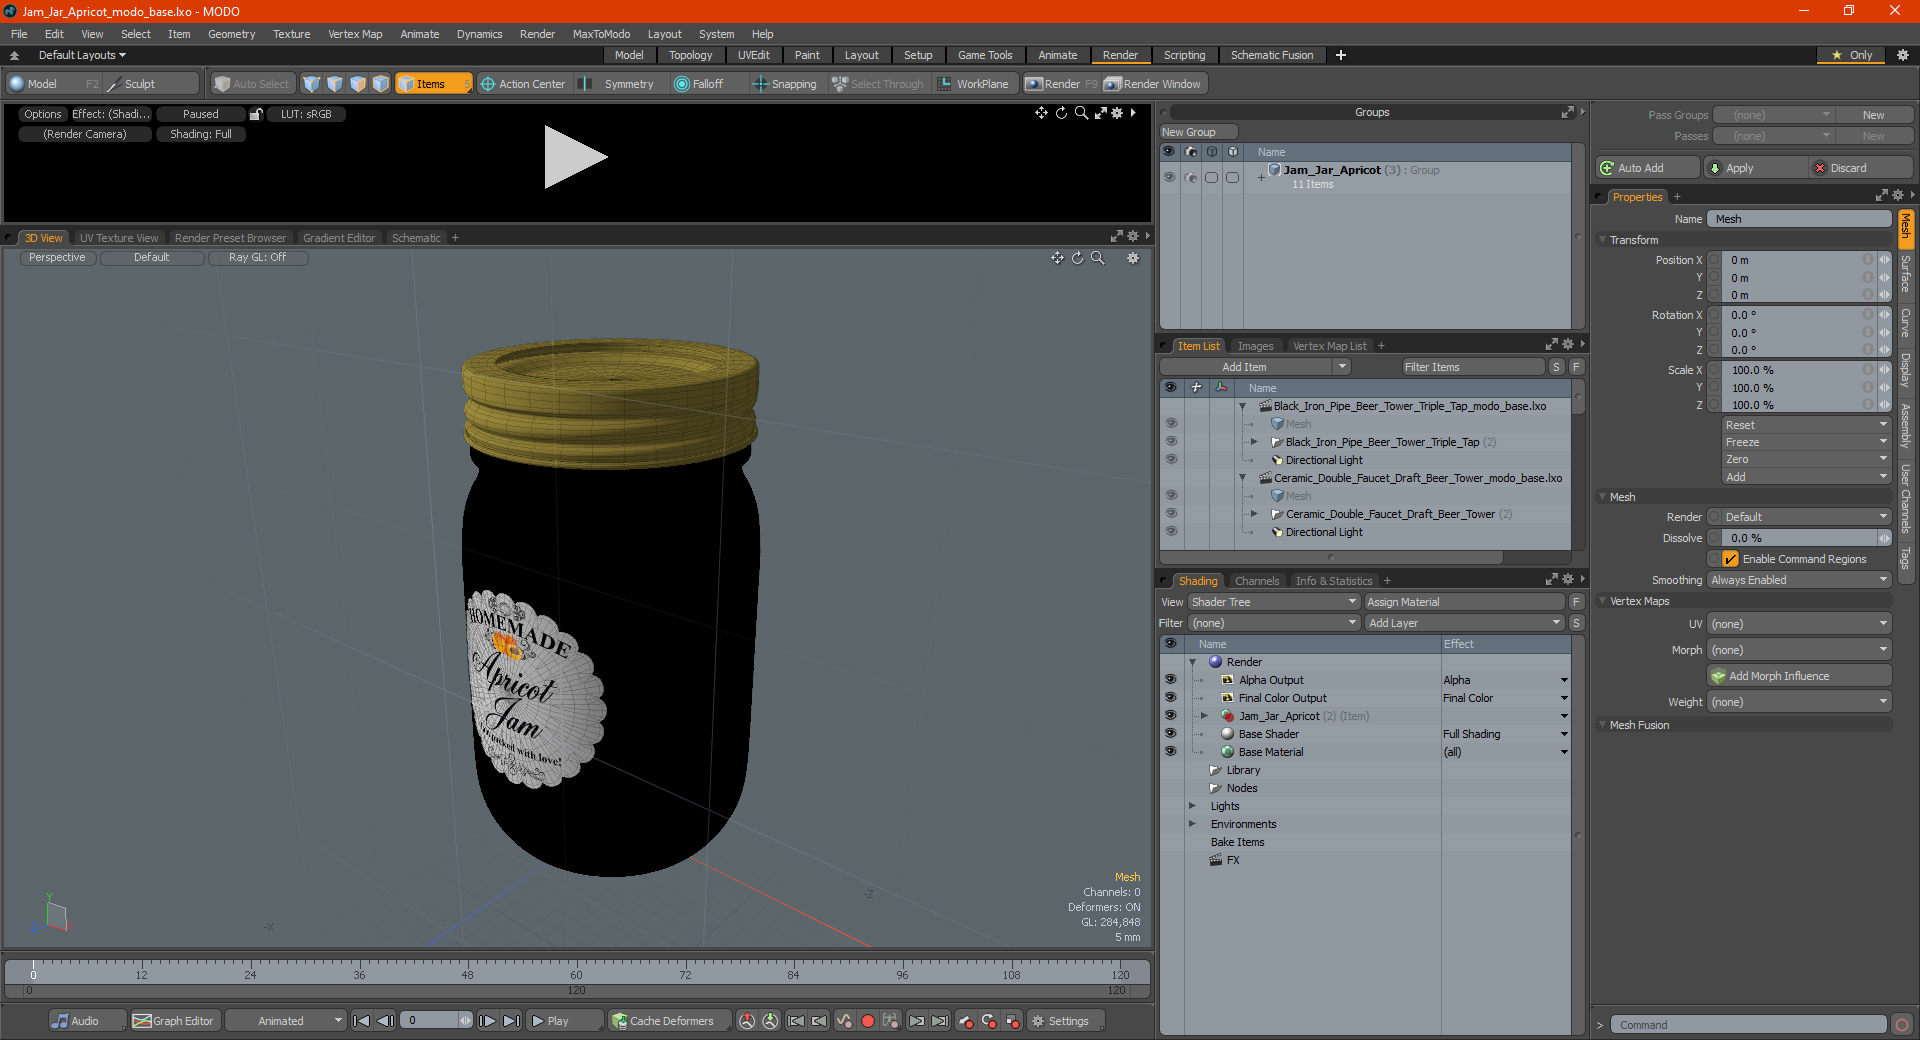Toggle visibility of Jam_Jar_Apricot shader item
Screen dimensions: 1920x1040
[x=1170, y=716]
